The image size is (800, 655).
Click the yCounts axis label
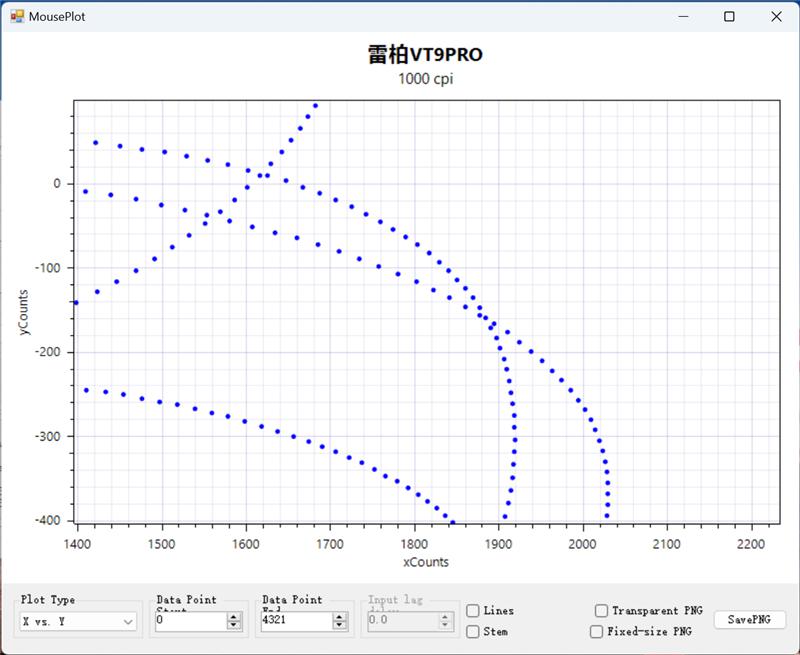pos(24,310)
